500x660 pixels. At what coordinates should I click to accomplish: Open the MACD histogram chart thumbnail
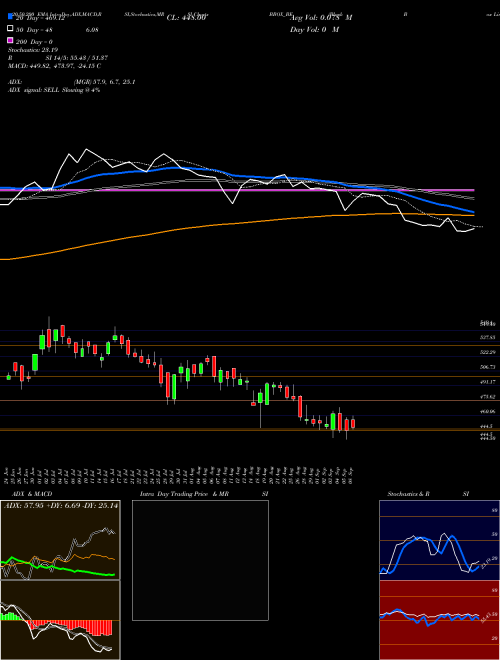(x=60, y=620)
